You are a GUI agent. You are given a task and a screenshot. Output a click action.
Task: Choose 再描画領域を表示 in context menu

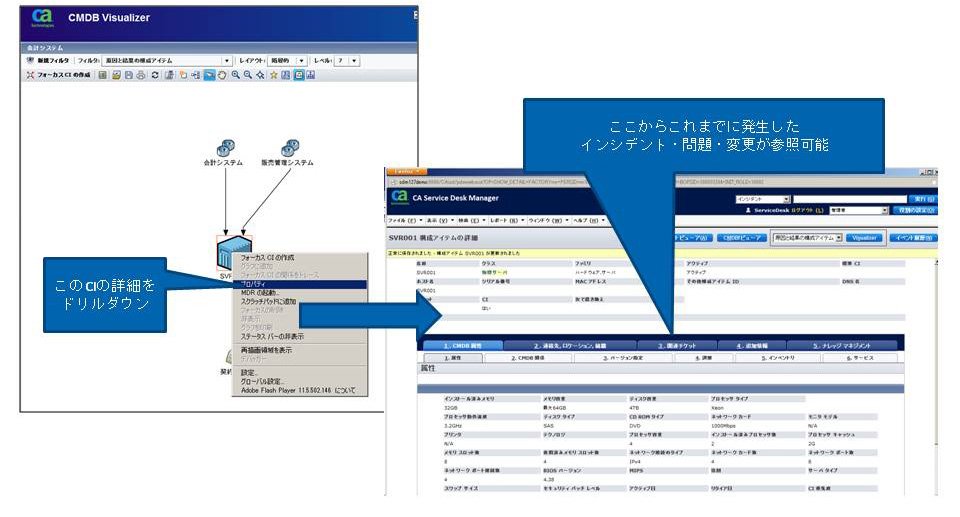(266, 350)
